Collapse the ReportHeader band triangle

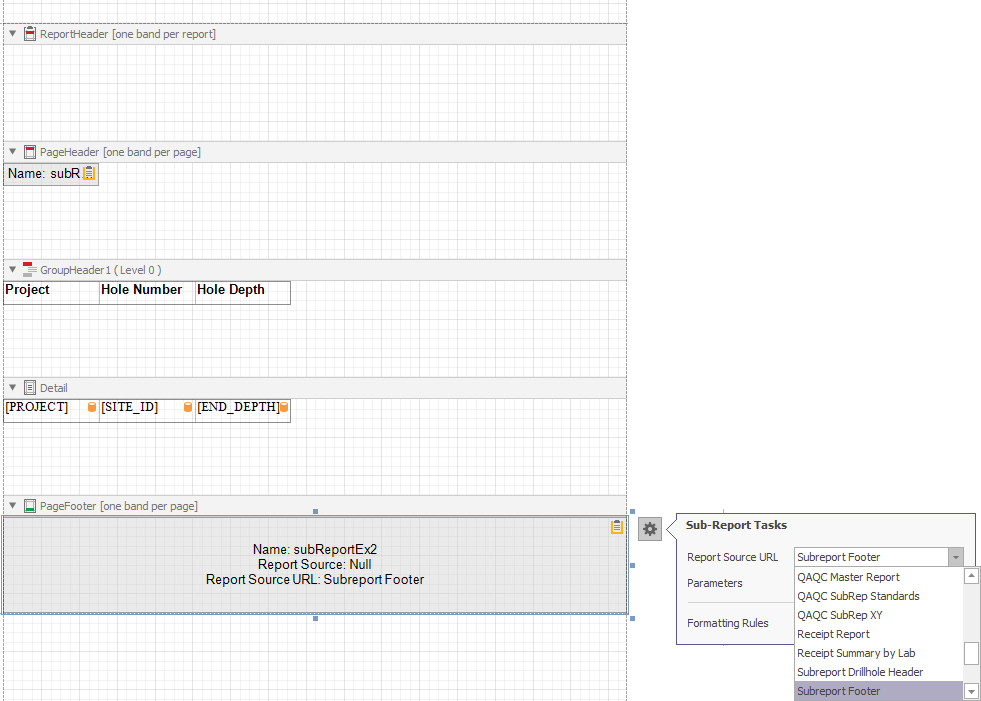pos(13,33)
